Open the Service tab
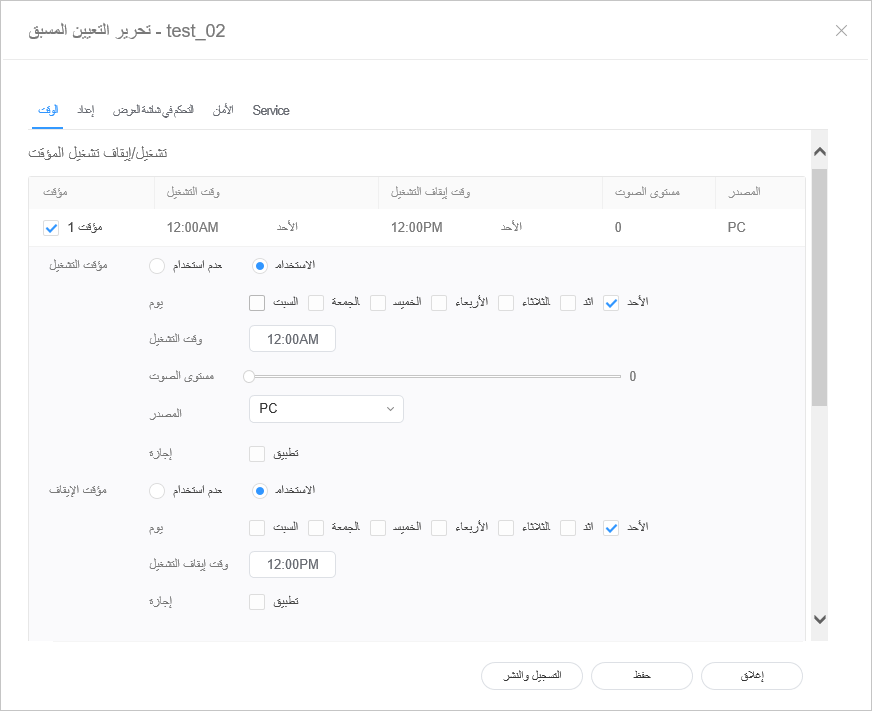Viewport: 872px width, 711px height. pyautogui.click(x=270, y=110)
